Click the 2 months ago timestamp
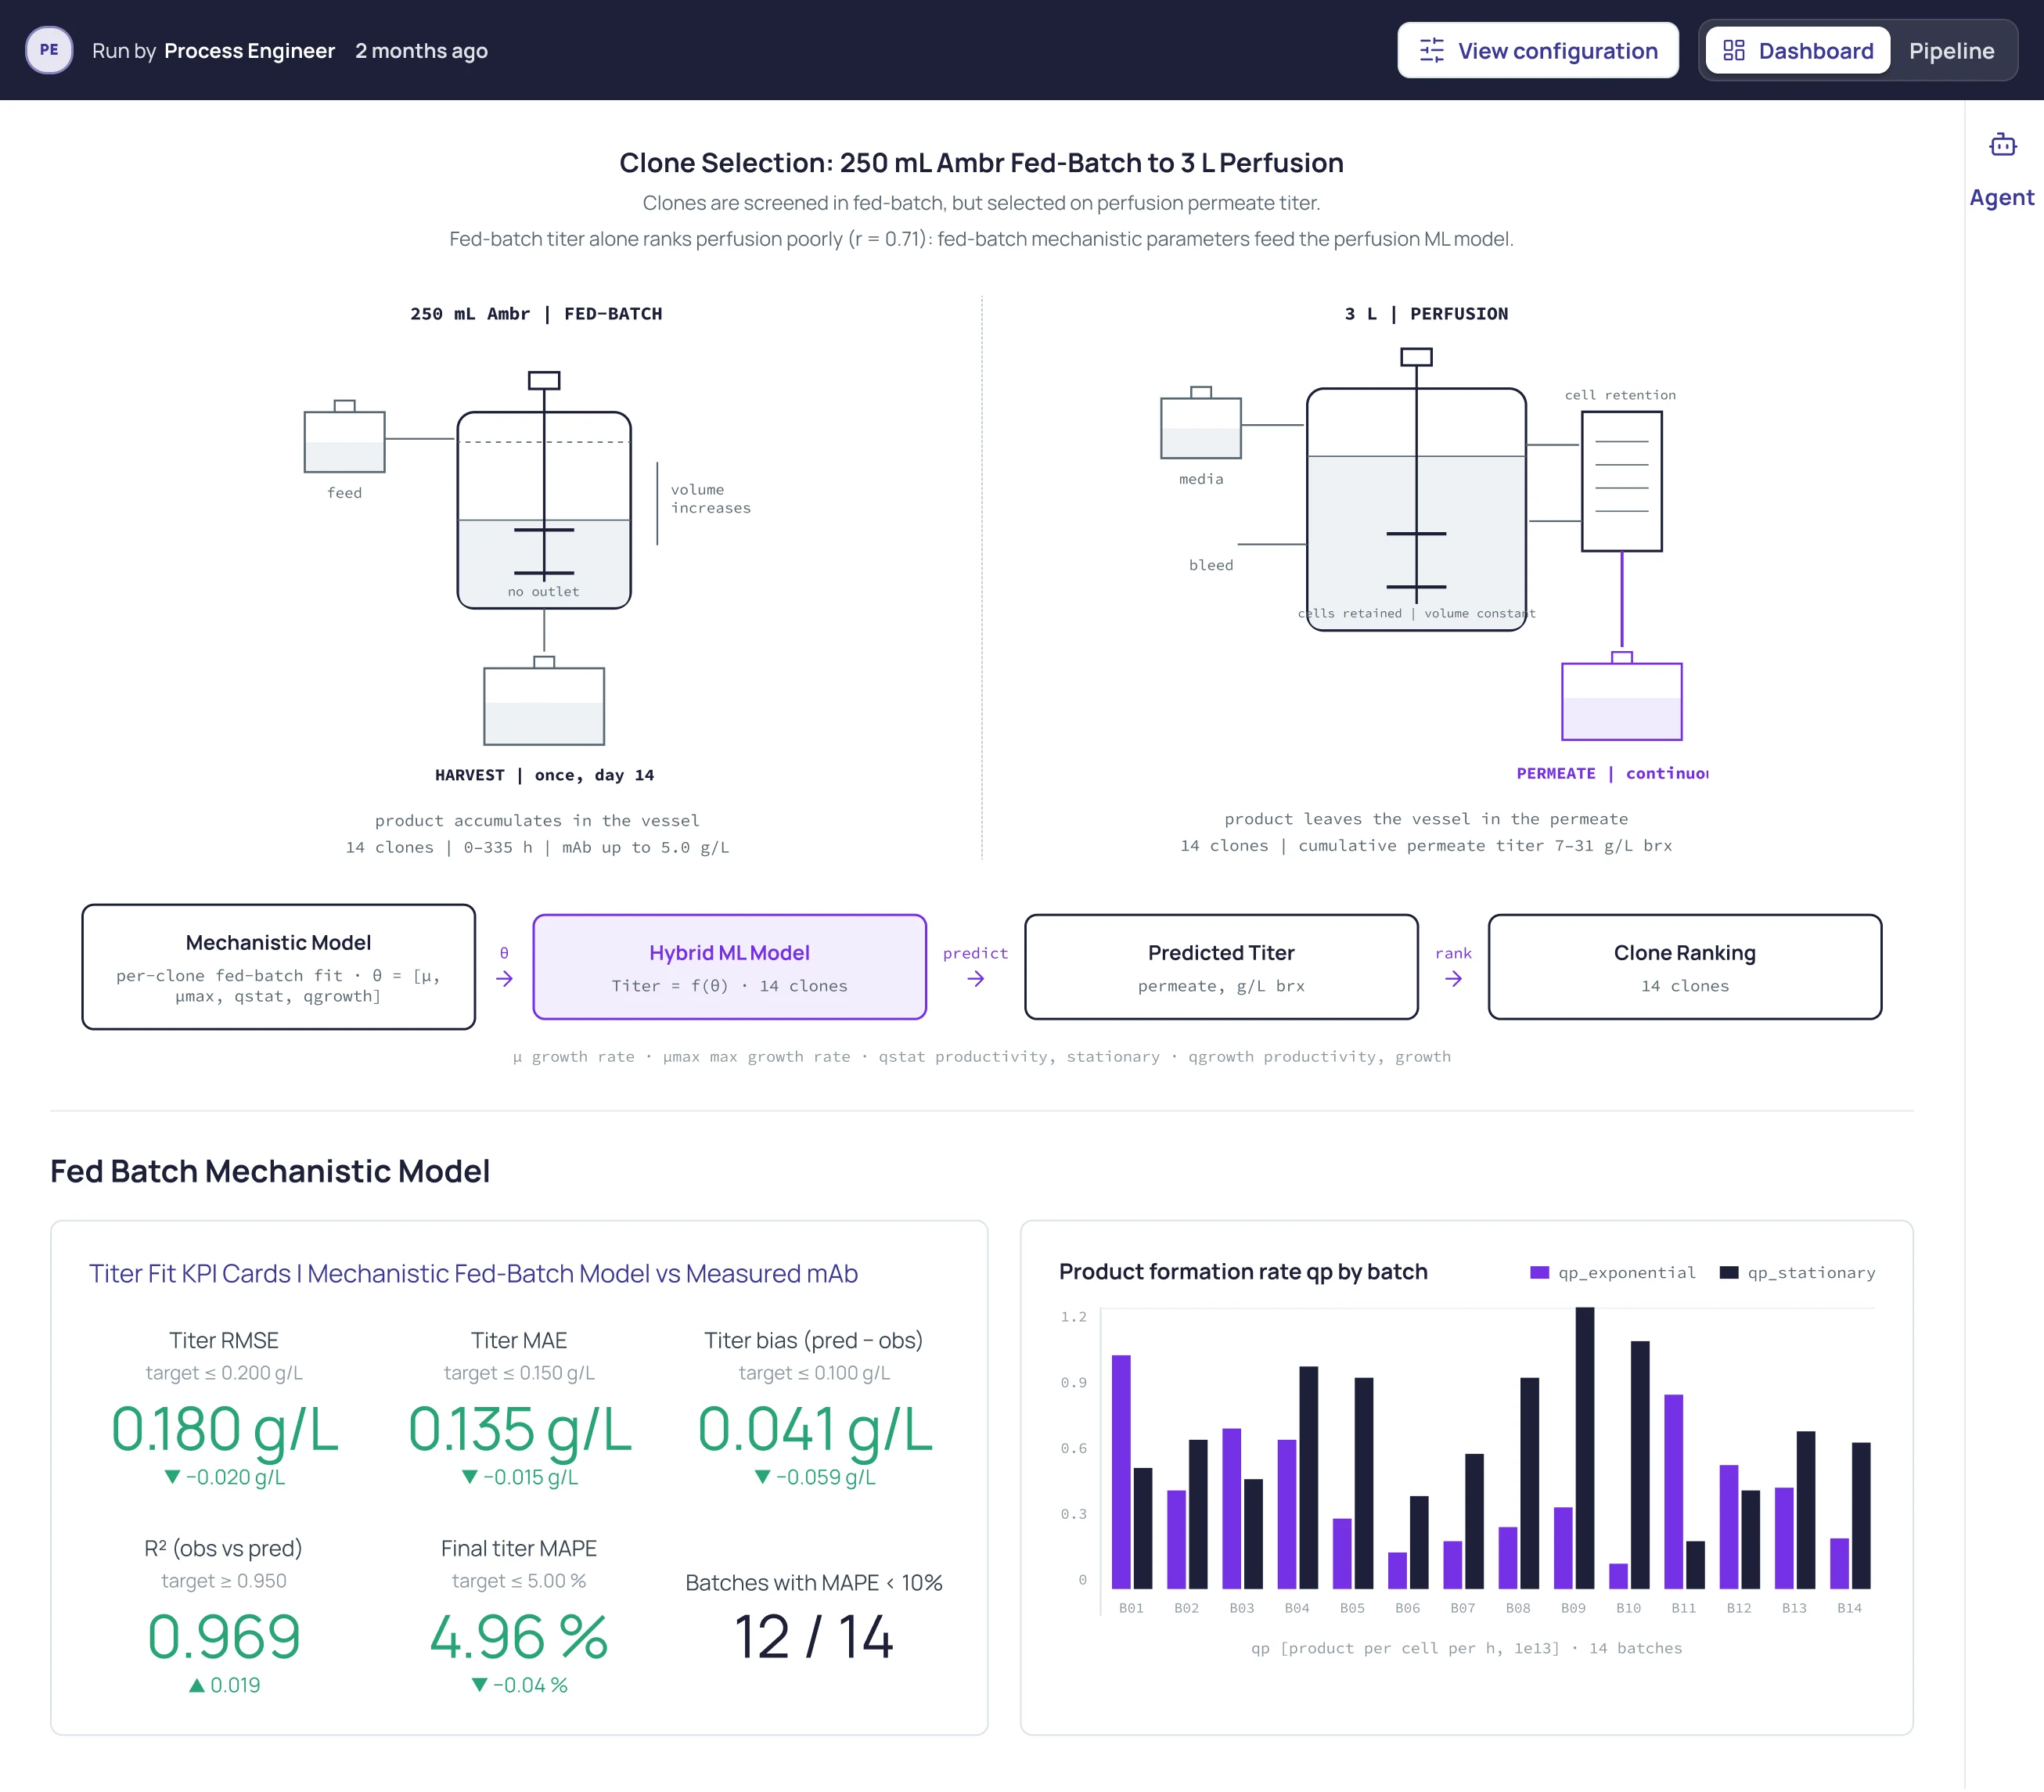Screen dimensions: 2044x1792 [421, 51]
